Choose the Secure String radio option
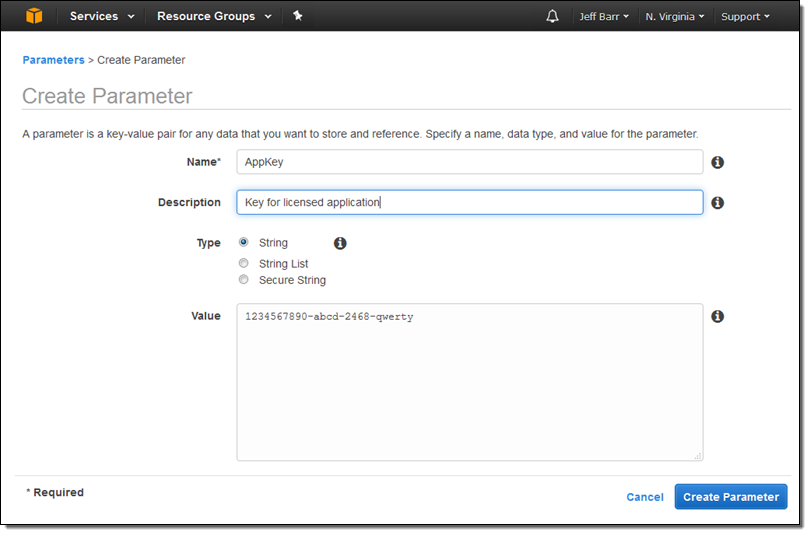 pyautogui.click(x=244, y=280)
